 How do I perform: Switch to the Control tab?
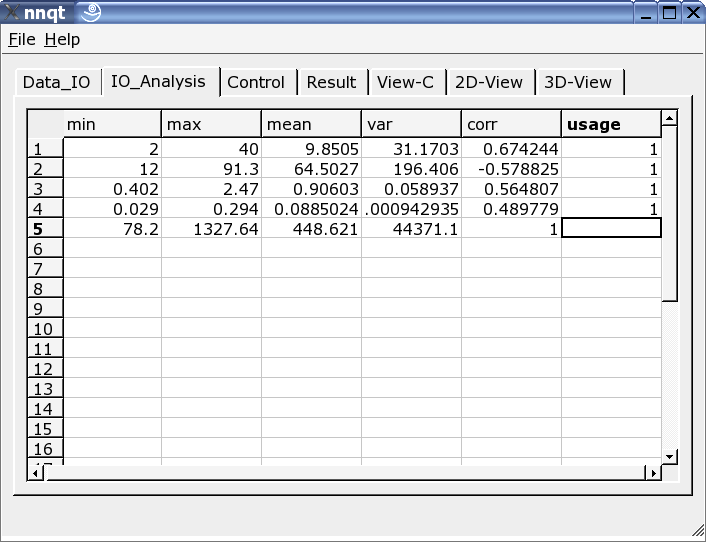tap(256, 83)
